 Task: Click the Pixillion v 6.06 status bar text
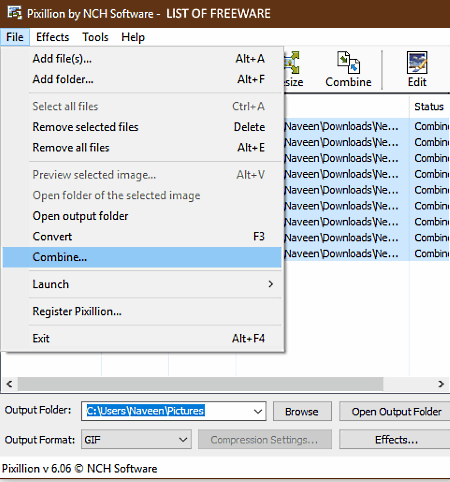(79, 469)
